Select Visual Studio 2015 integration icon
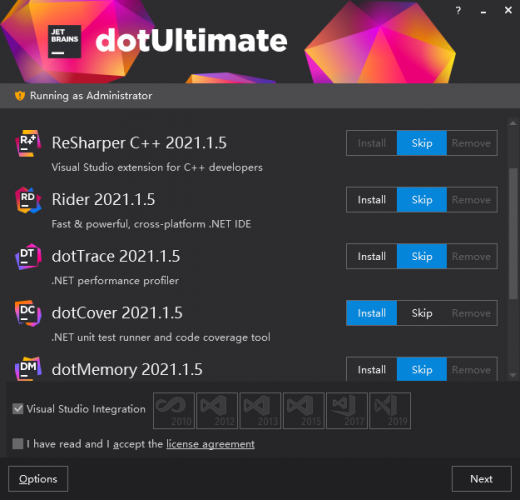 click(x=304, y=411)
